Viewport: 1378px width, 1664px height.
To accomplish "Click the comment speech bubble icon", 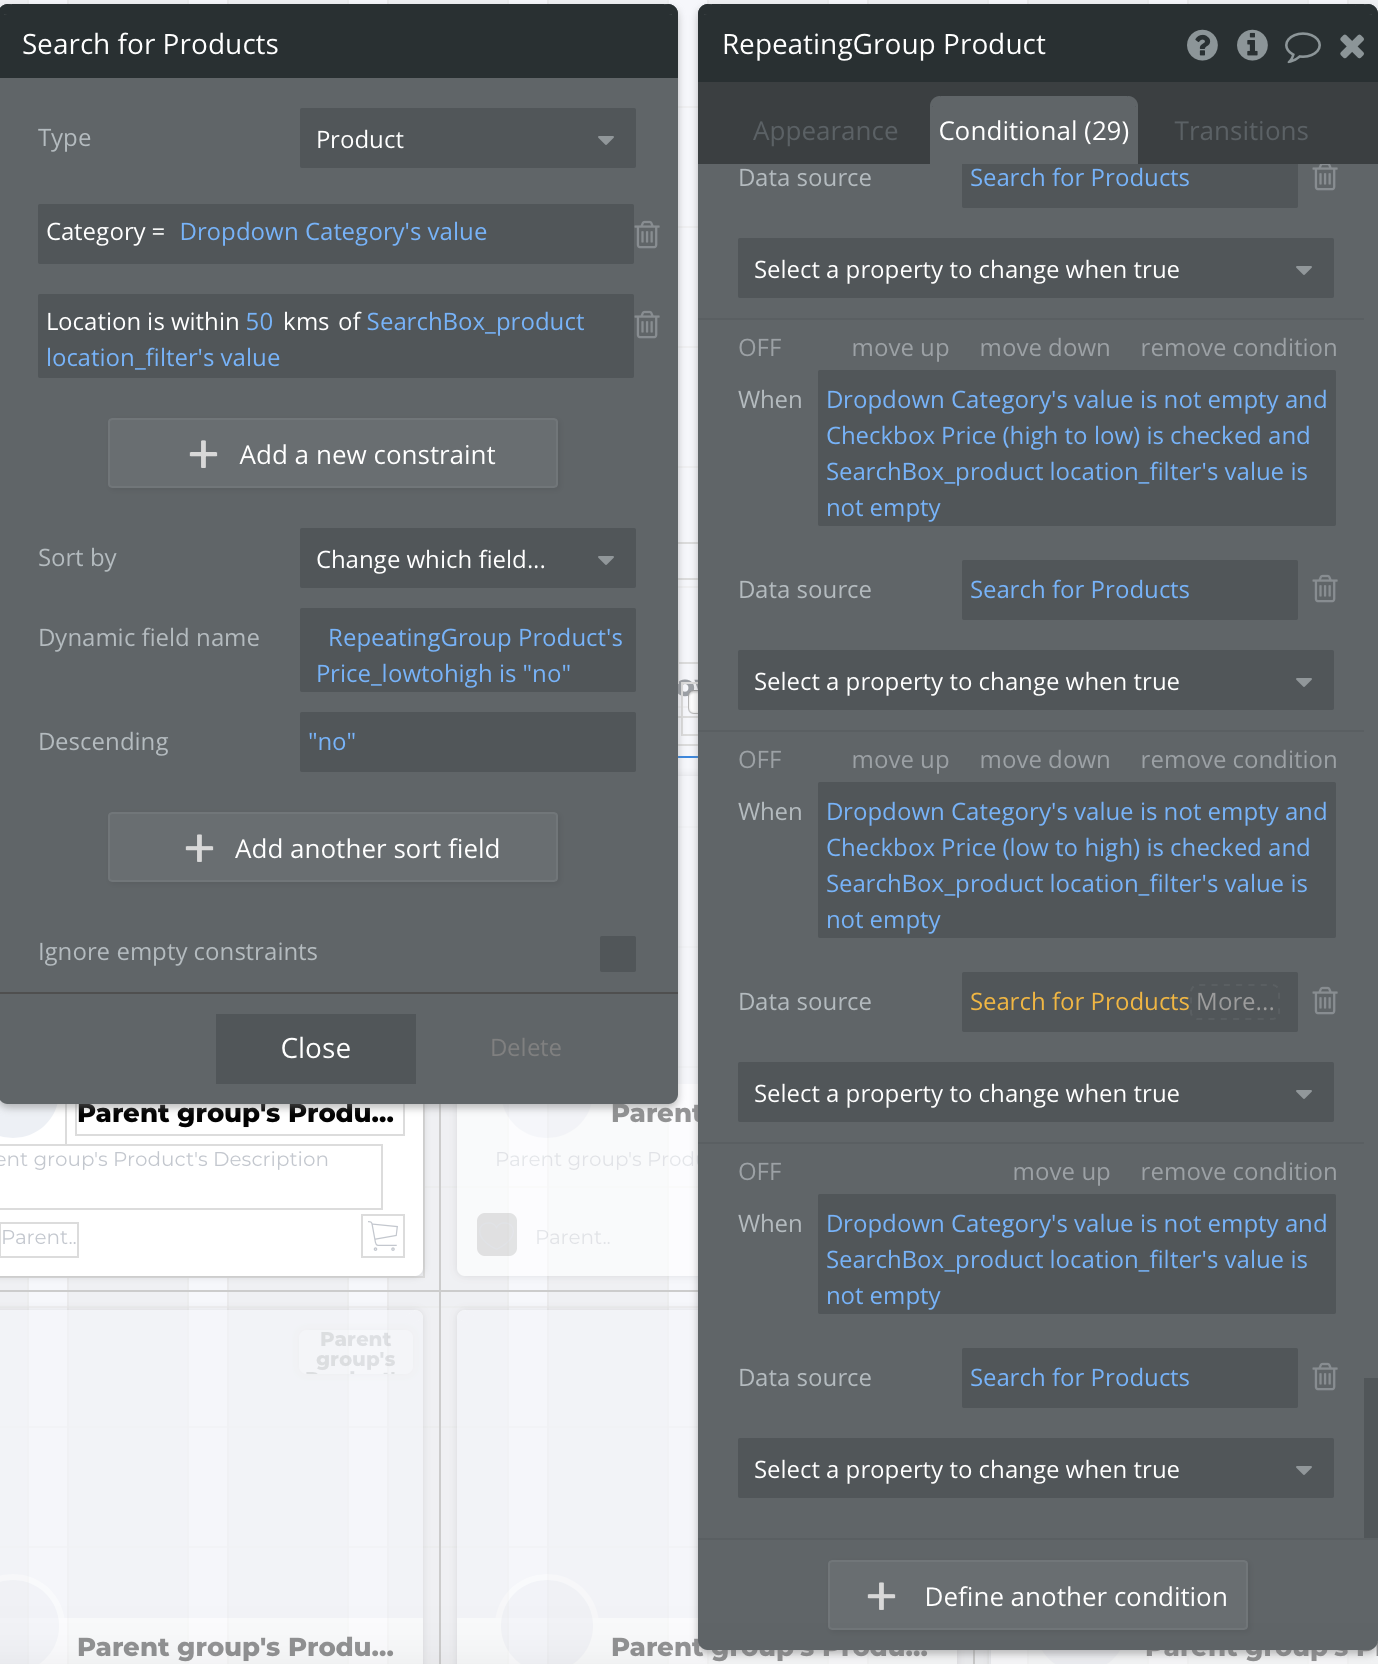I will (1302, 46).
